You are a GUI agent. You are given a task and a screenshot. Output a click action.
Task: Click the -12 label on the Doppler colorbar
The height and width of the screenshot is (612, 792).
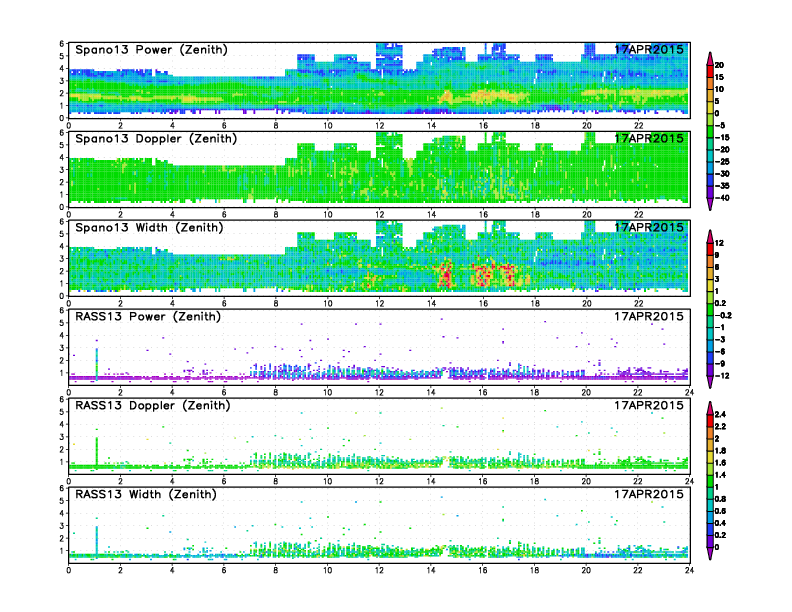click(722, 376)
